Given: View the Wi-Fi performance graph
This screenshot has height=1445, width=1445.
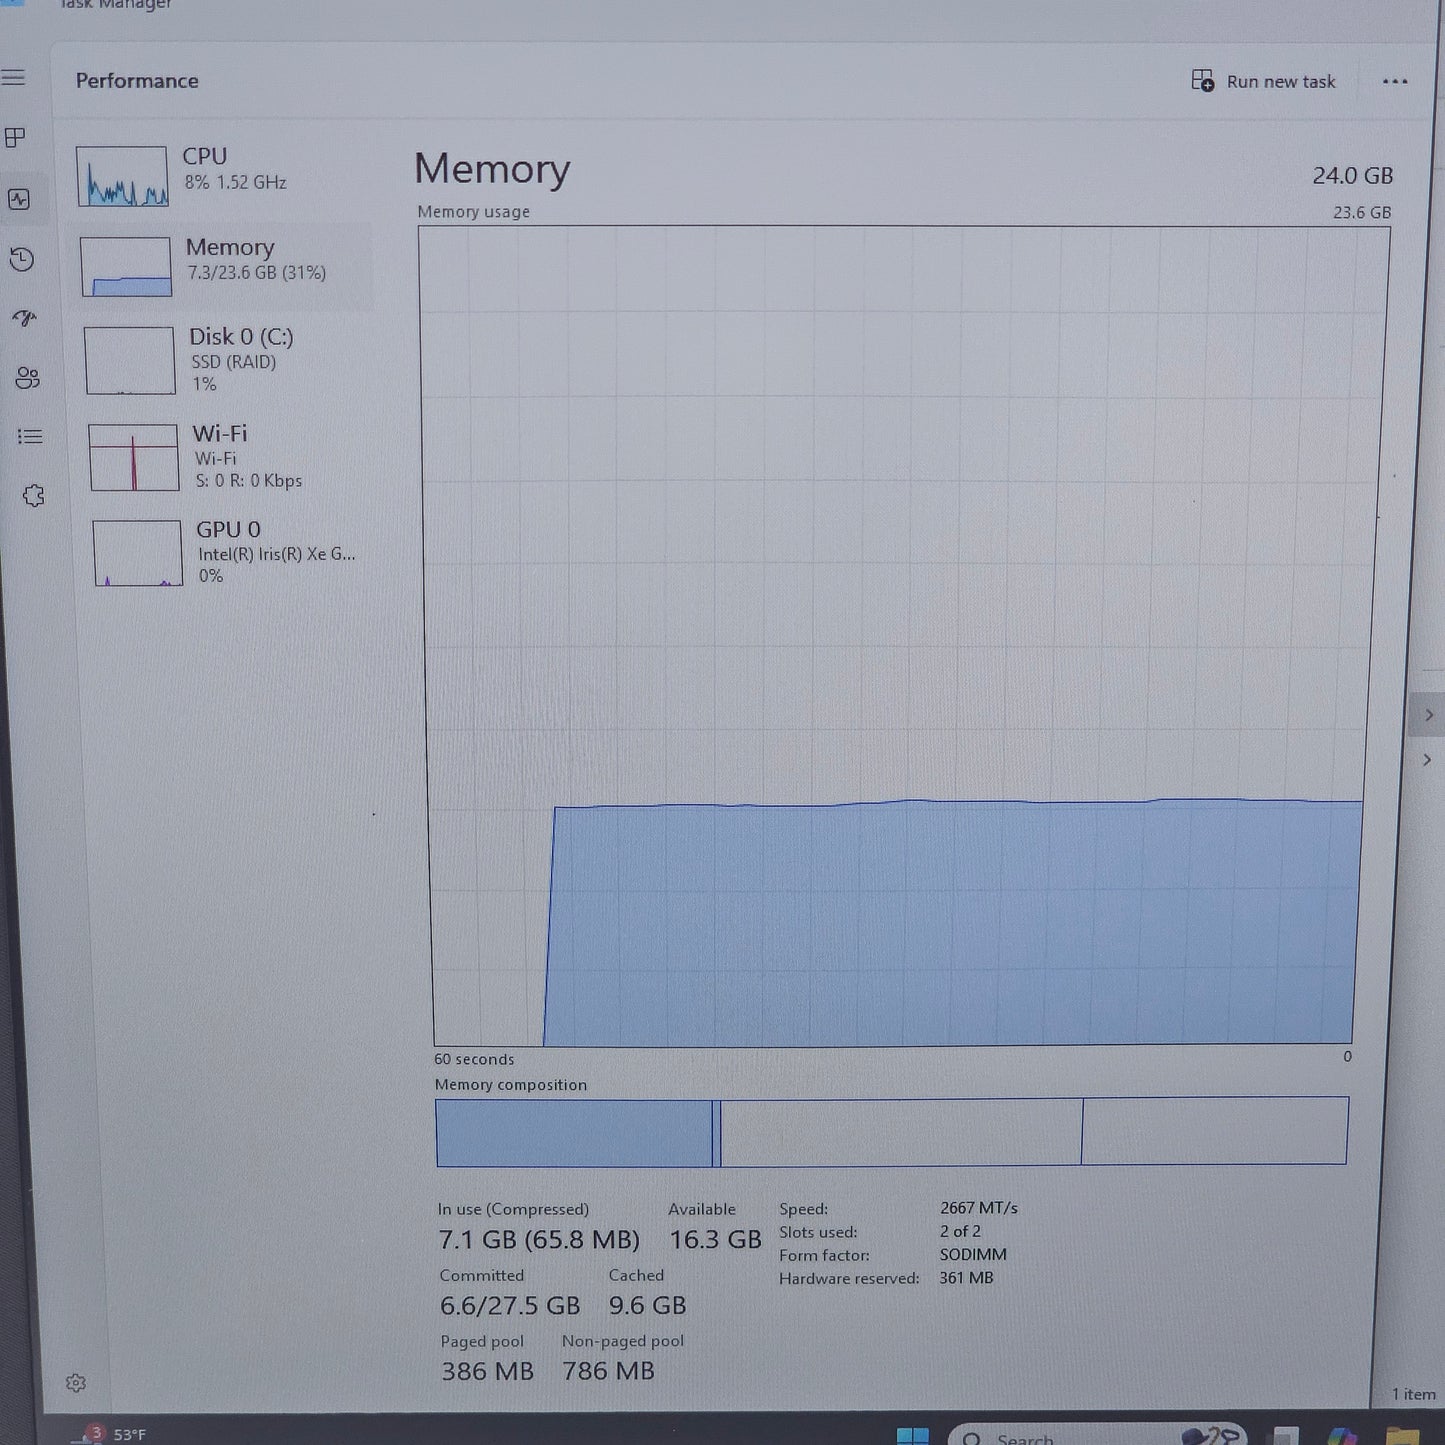Looking at the screenshot, I should (232, 457).
